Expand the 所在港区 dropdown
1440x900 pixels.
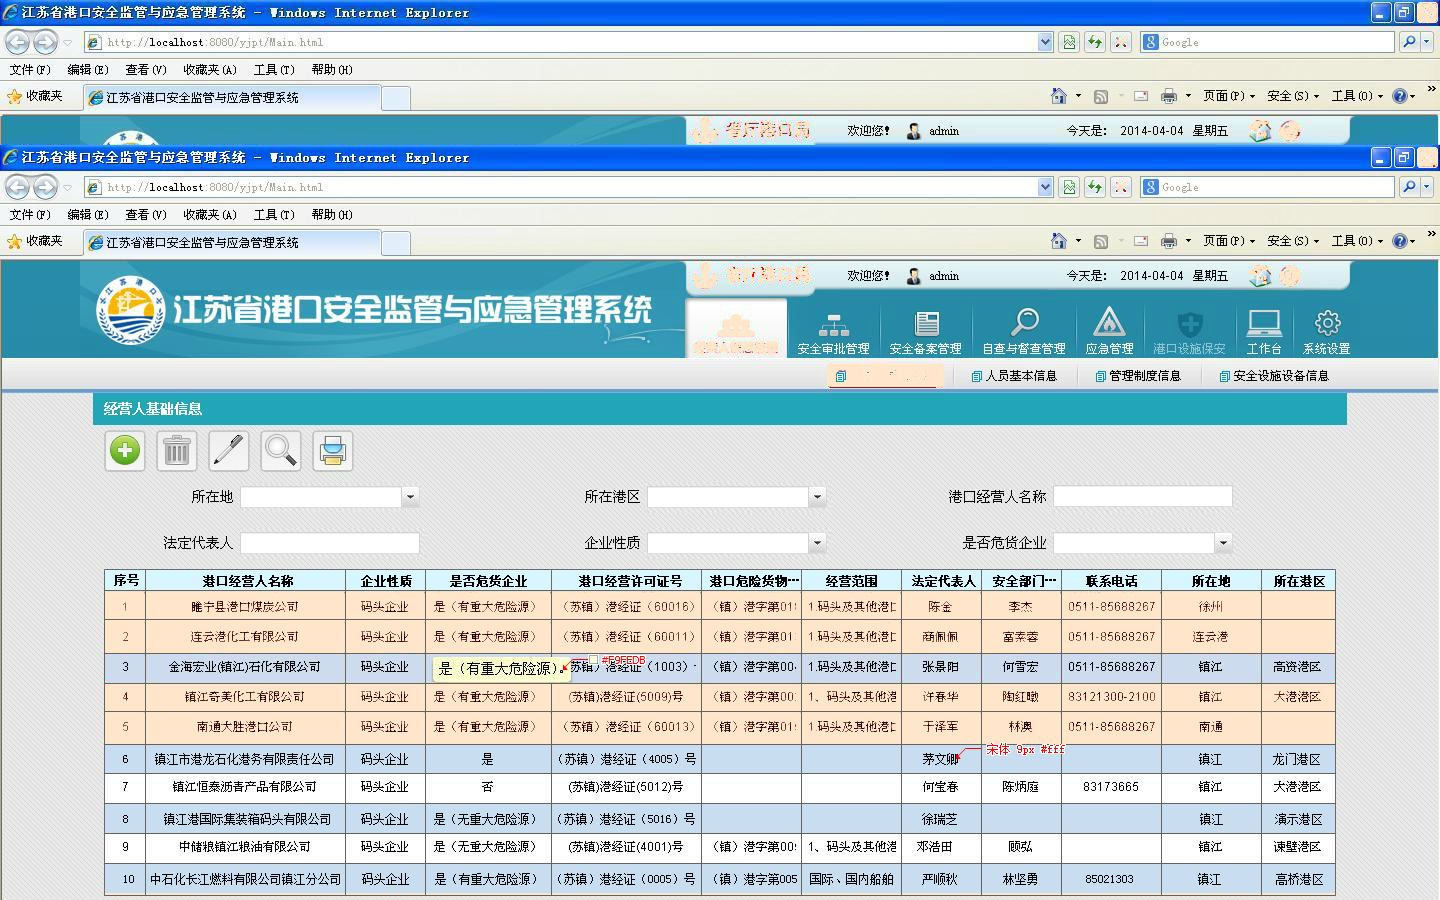click(x=817, y=497)
